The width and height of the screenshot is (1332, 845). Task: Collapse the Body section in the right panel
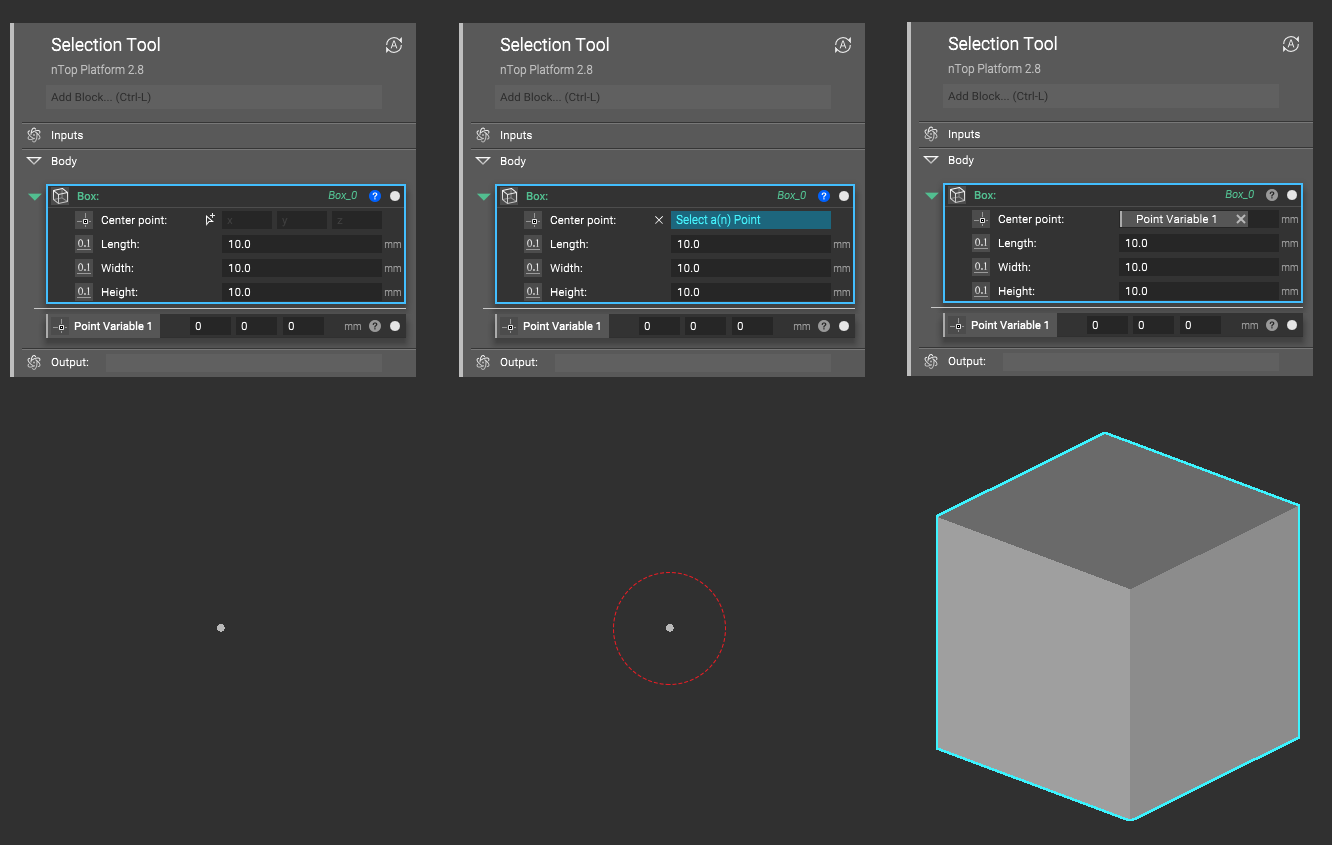[x=931, y=160]
